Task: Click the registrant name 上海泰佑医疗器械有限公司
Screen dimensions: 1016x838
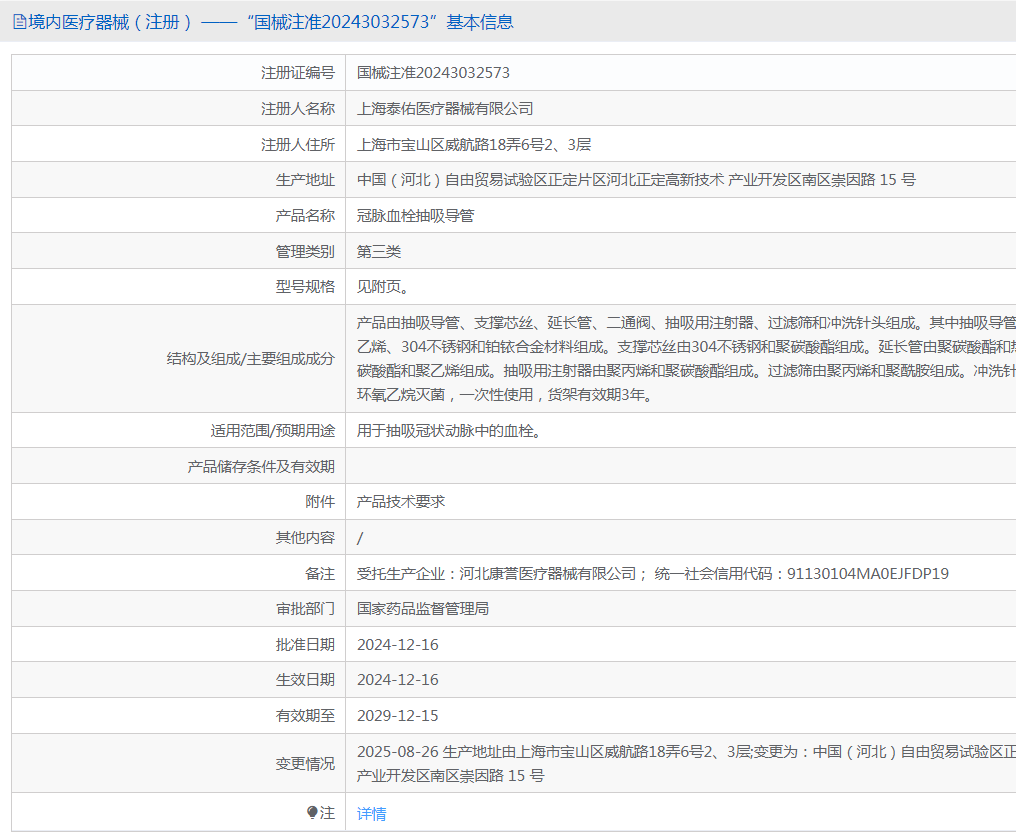Action: tap(445, 109)
